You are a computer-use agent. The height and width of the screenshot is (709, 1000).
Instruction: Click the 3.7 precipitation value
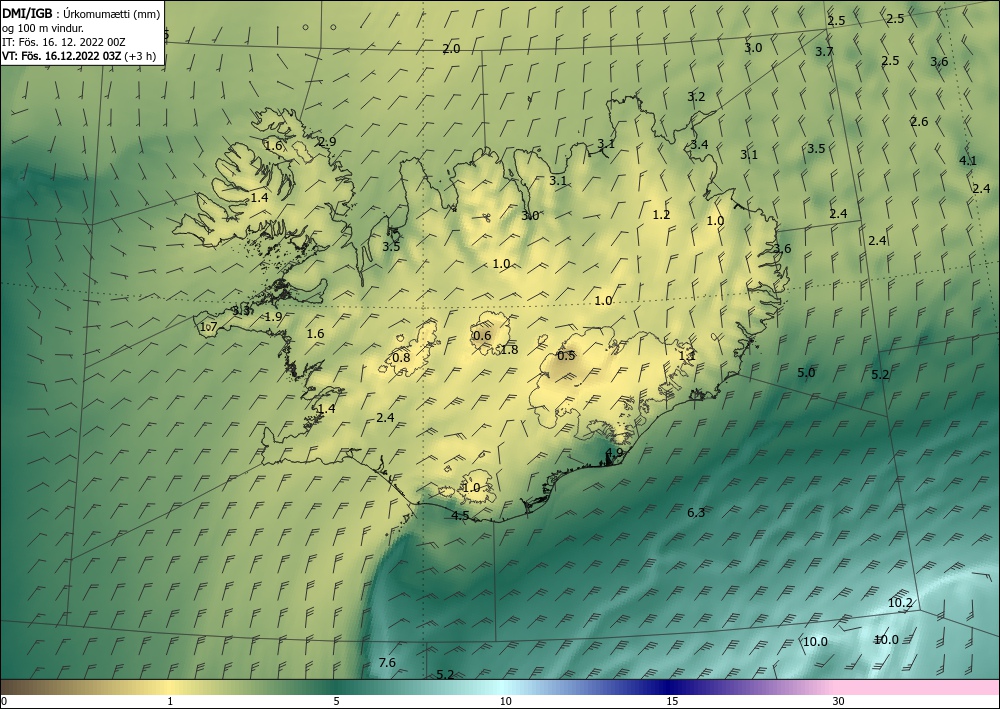824,52
